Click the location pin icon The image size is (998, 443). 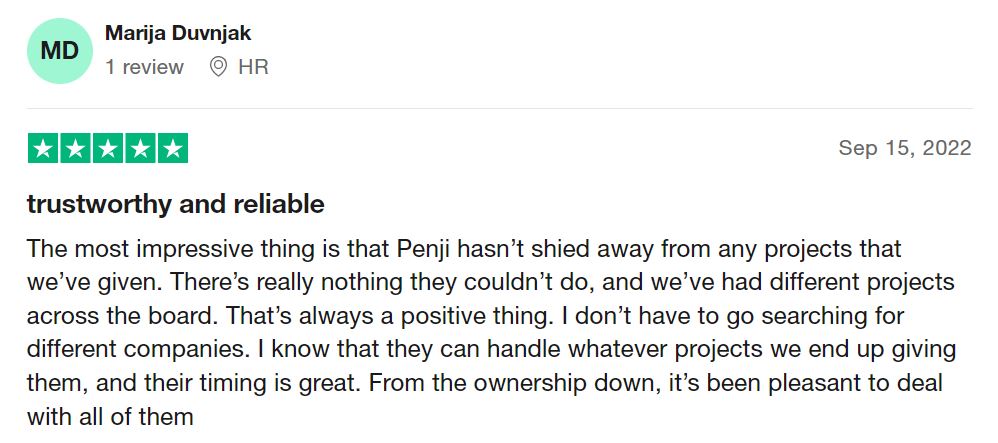click(218, 67)
